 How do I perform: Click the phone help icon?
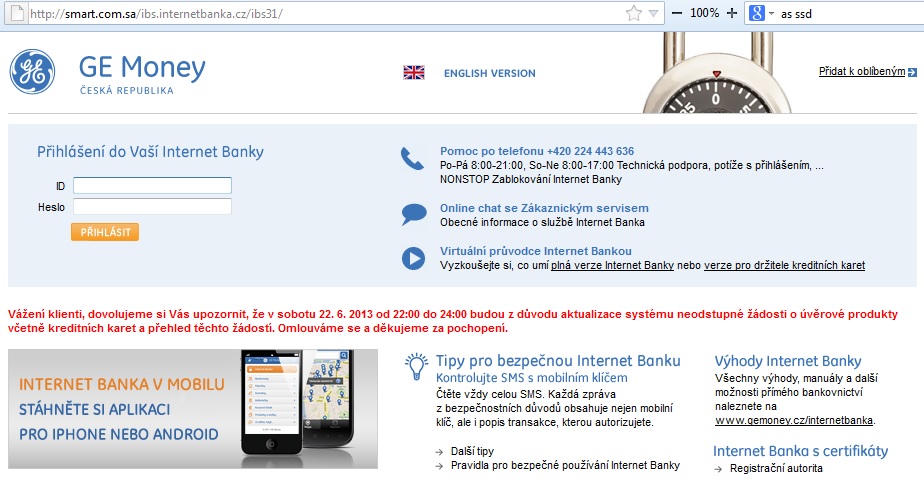(x=412, y=159)
